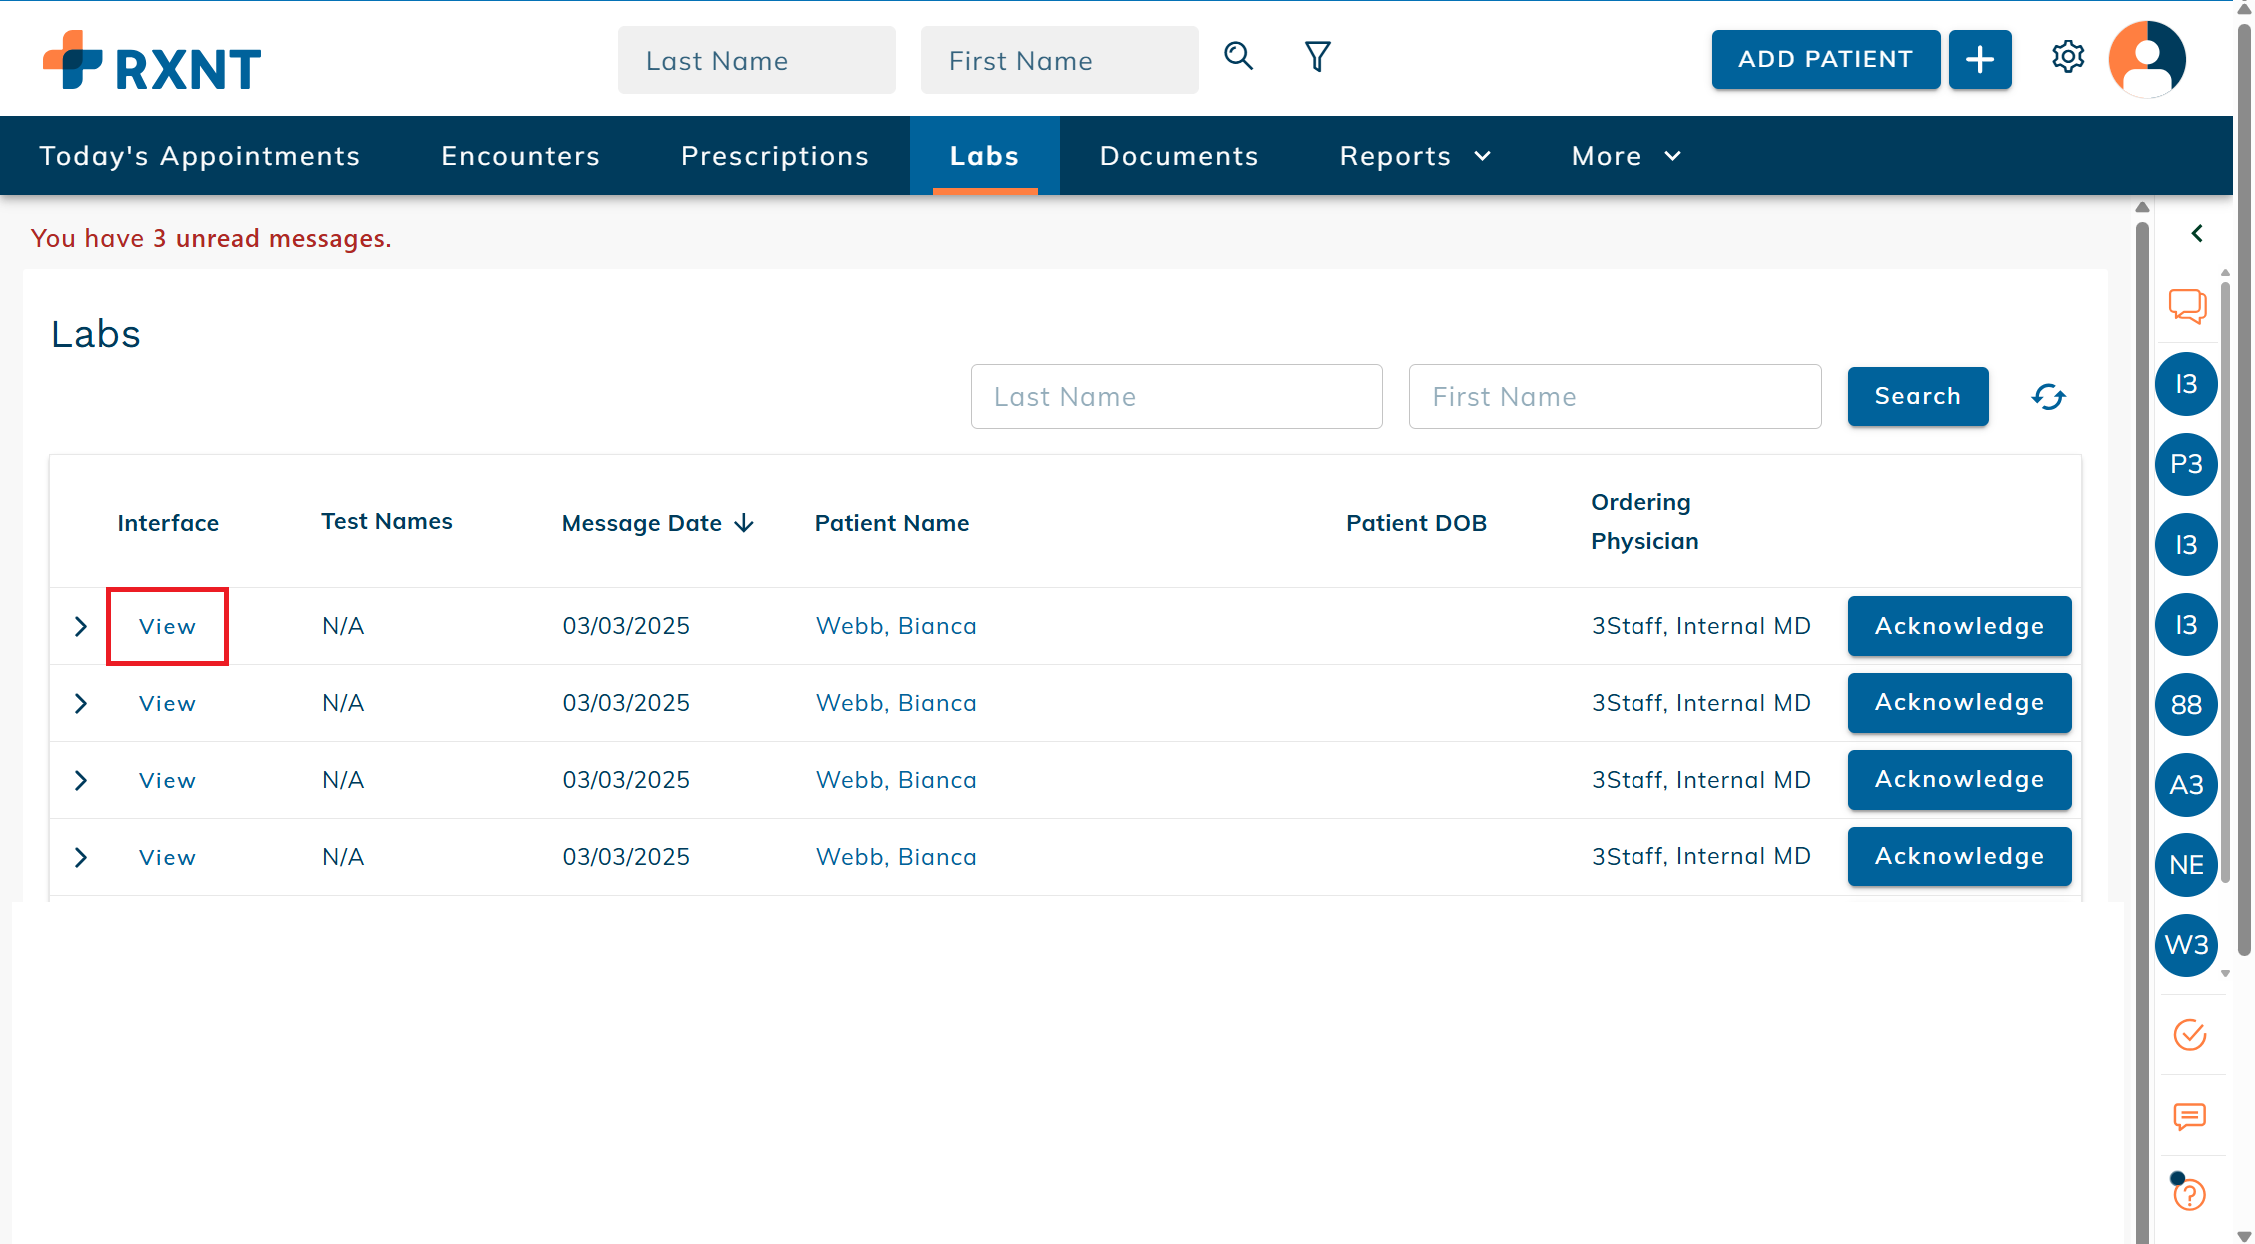Open the help question mark icon
Screen dimensions: 2255x1244
2189,1195
